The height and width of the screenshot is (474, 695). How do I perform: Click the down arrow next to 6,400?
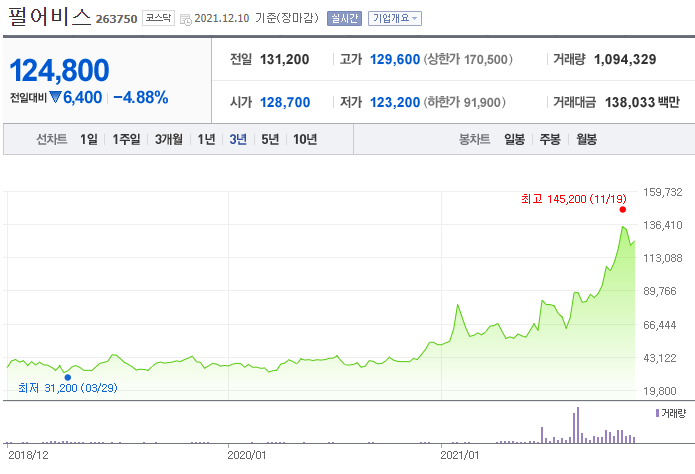click(x=55, y=97)
